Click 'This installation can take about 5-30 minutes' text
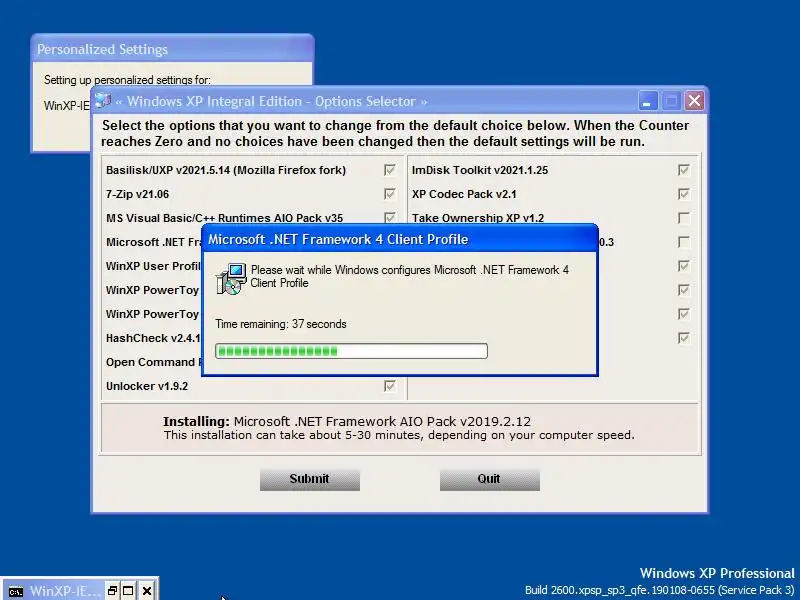The height and width of the screenshot is (600, 800). (399, 435)
